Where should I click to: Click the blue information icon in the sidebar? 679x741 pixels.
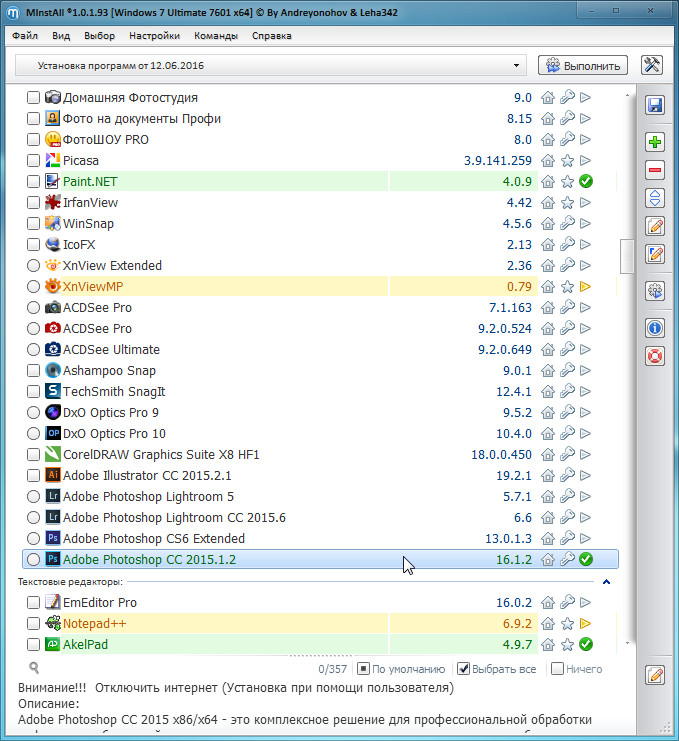(x=654, y=328)
